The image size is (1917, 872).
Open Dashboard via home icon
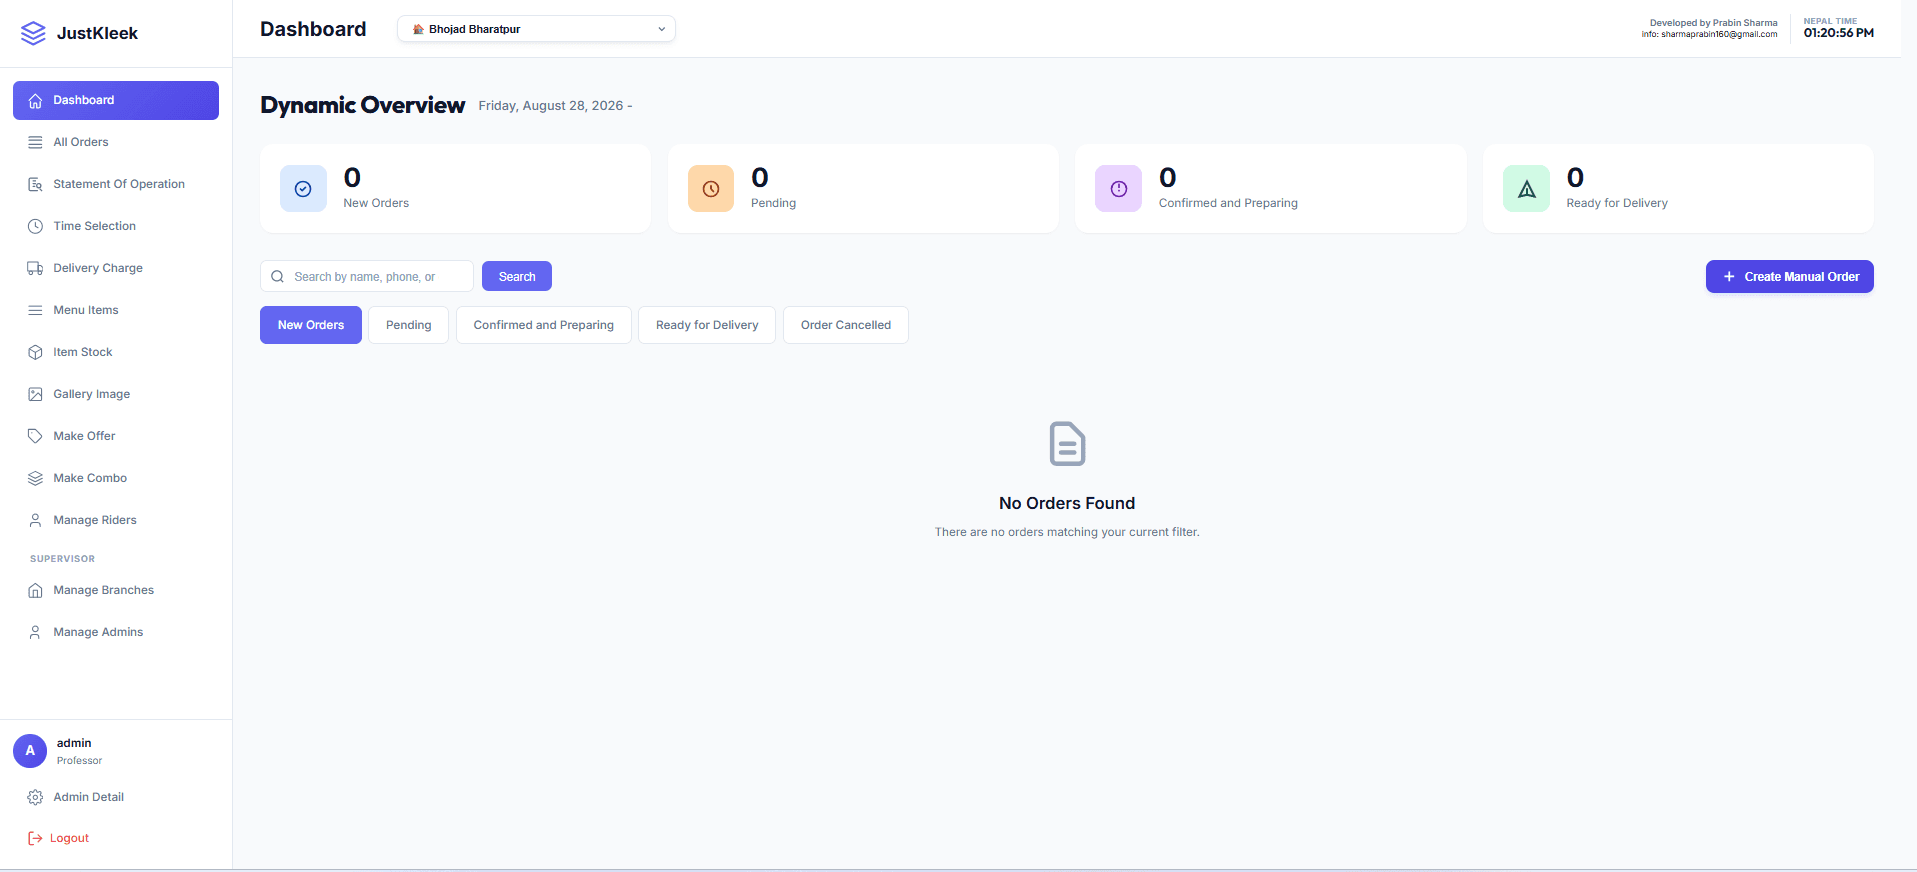point(35,101)
